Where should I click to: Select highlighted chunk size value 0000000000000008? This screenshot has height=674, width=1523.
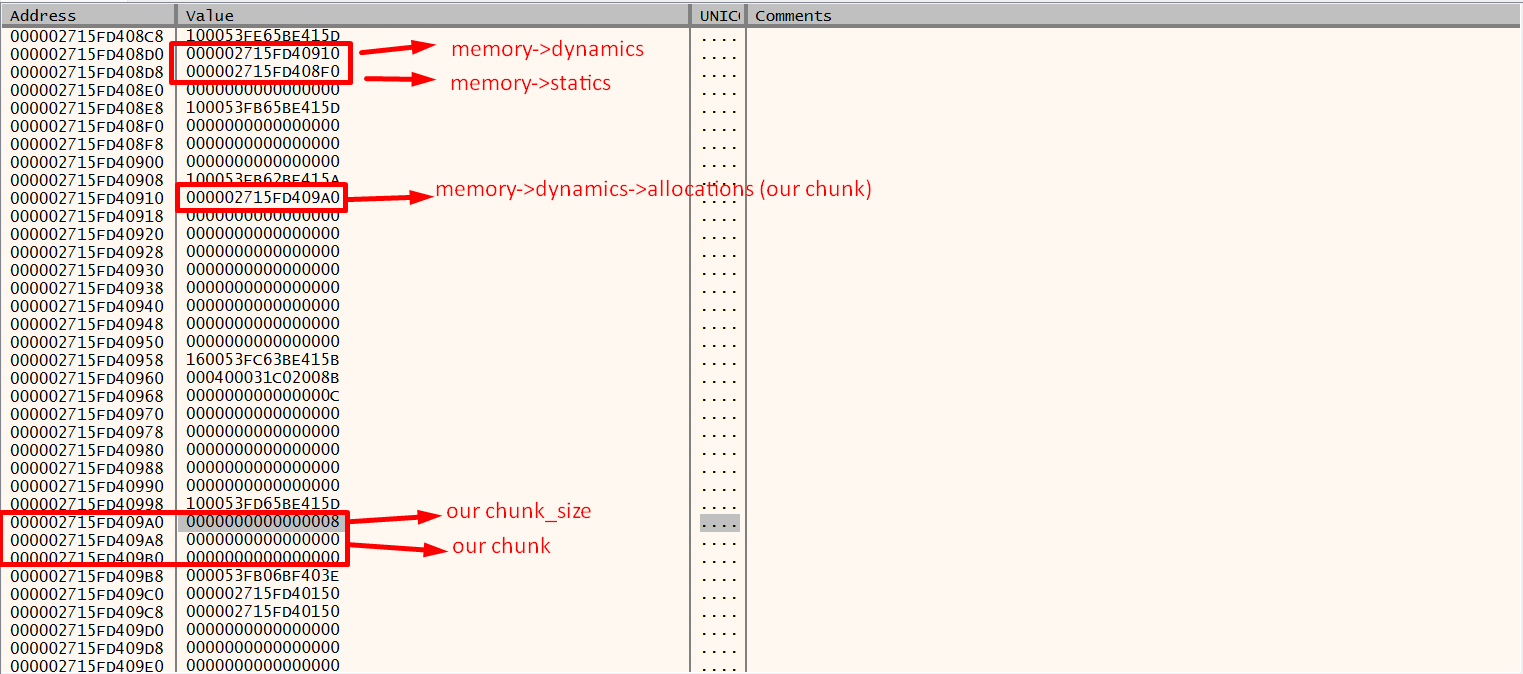263,522
